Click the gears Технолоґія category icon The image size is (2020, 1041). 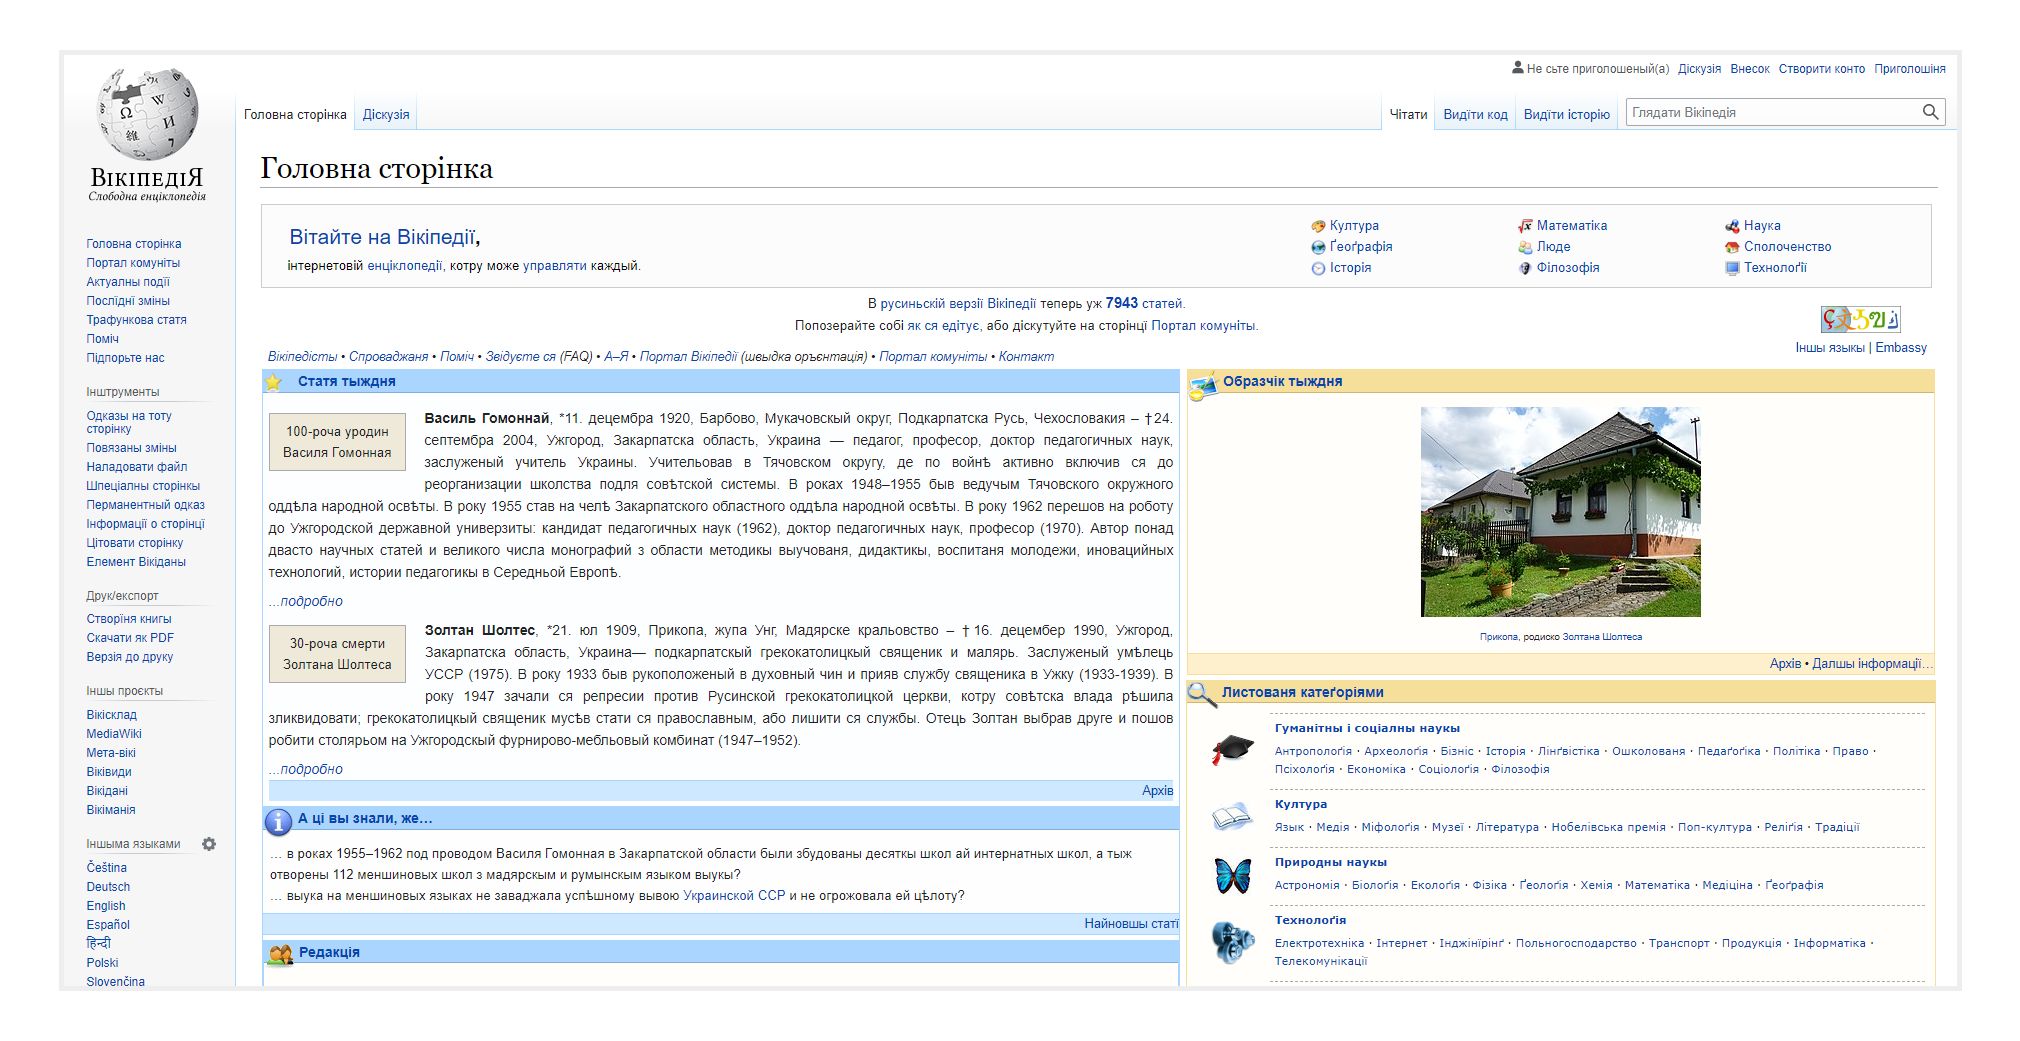pos(1232,942)
